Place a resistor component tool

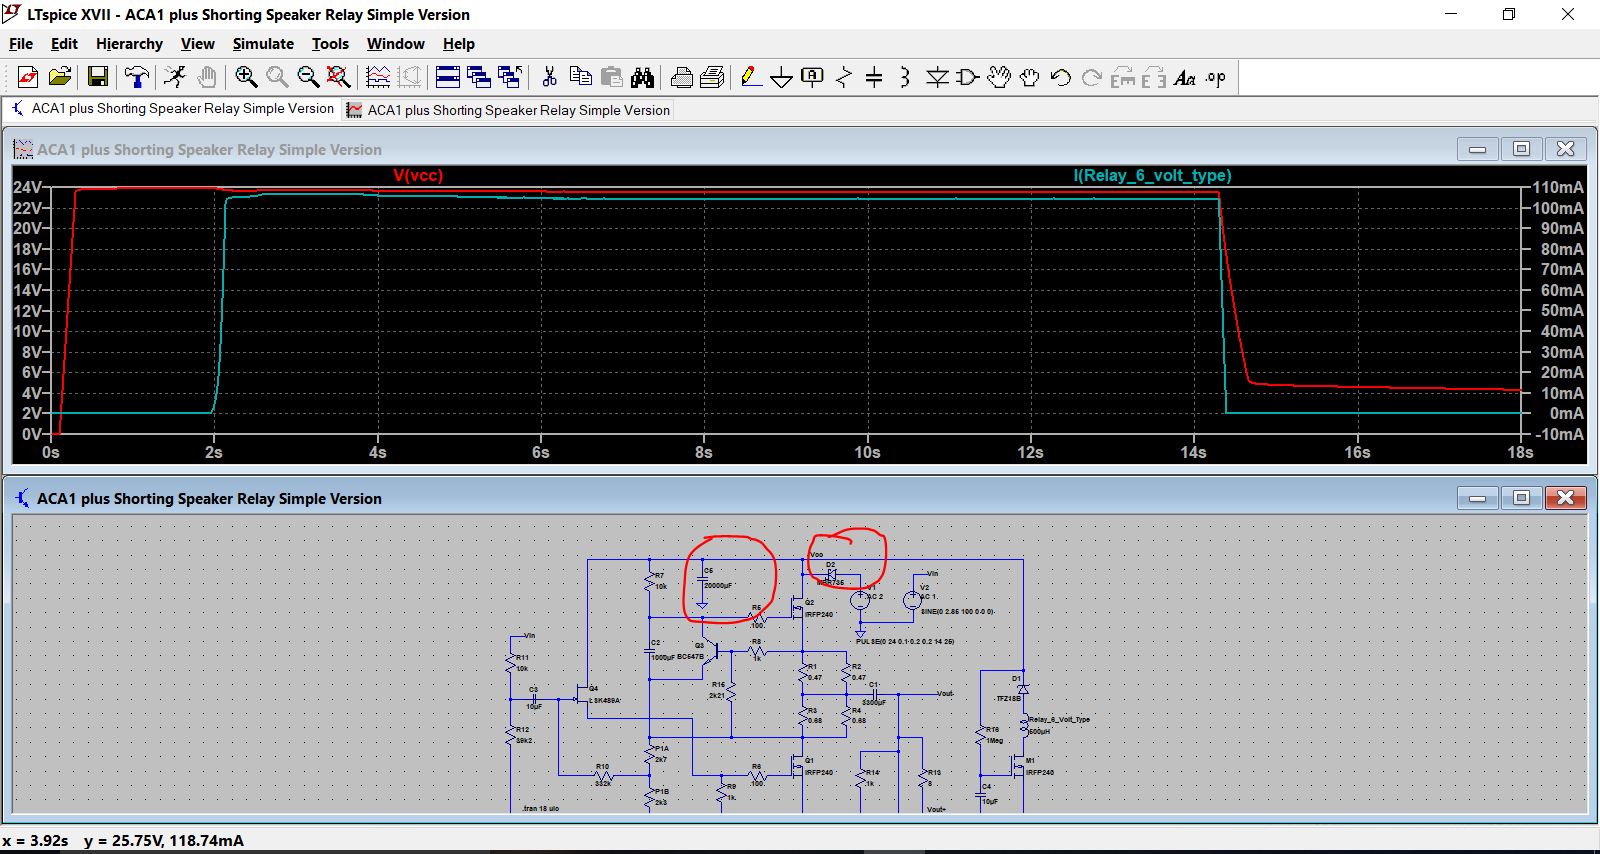pos(843,77)
